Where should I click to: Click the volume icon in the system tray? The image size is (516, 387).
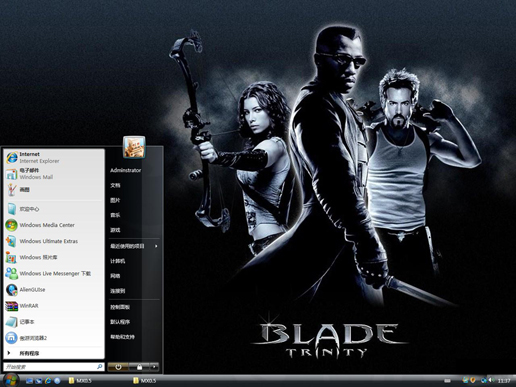(491, 380)
